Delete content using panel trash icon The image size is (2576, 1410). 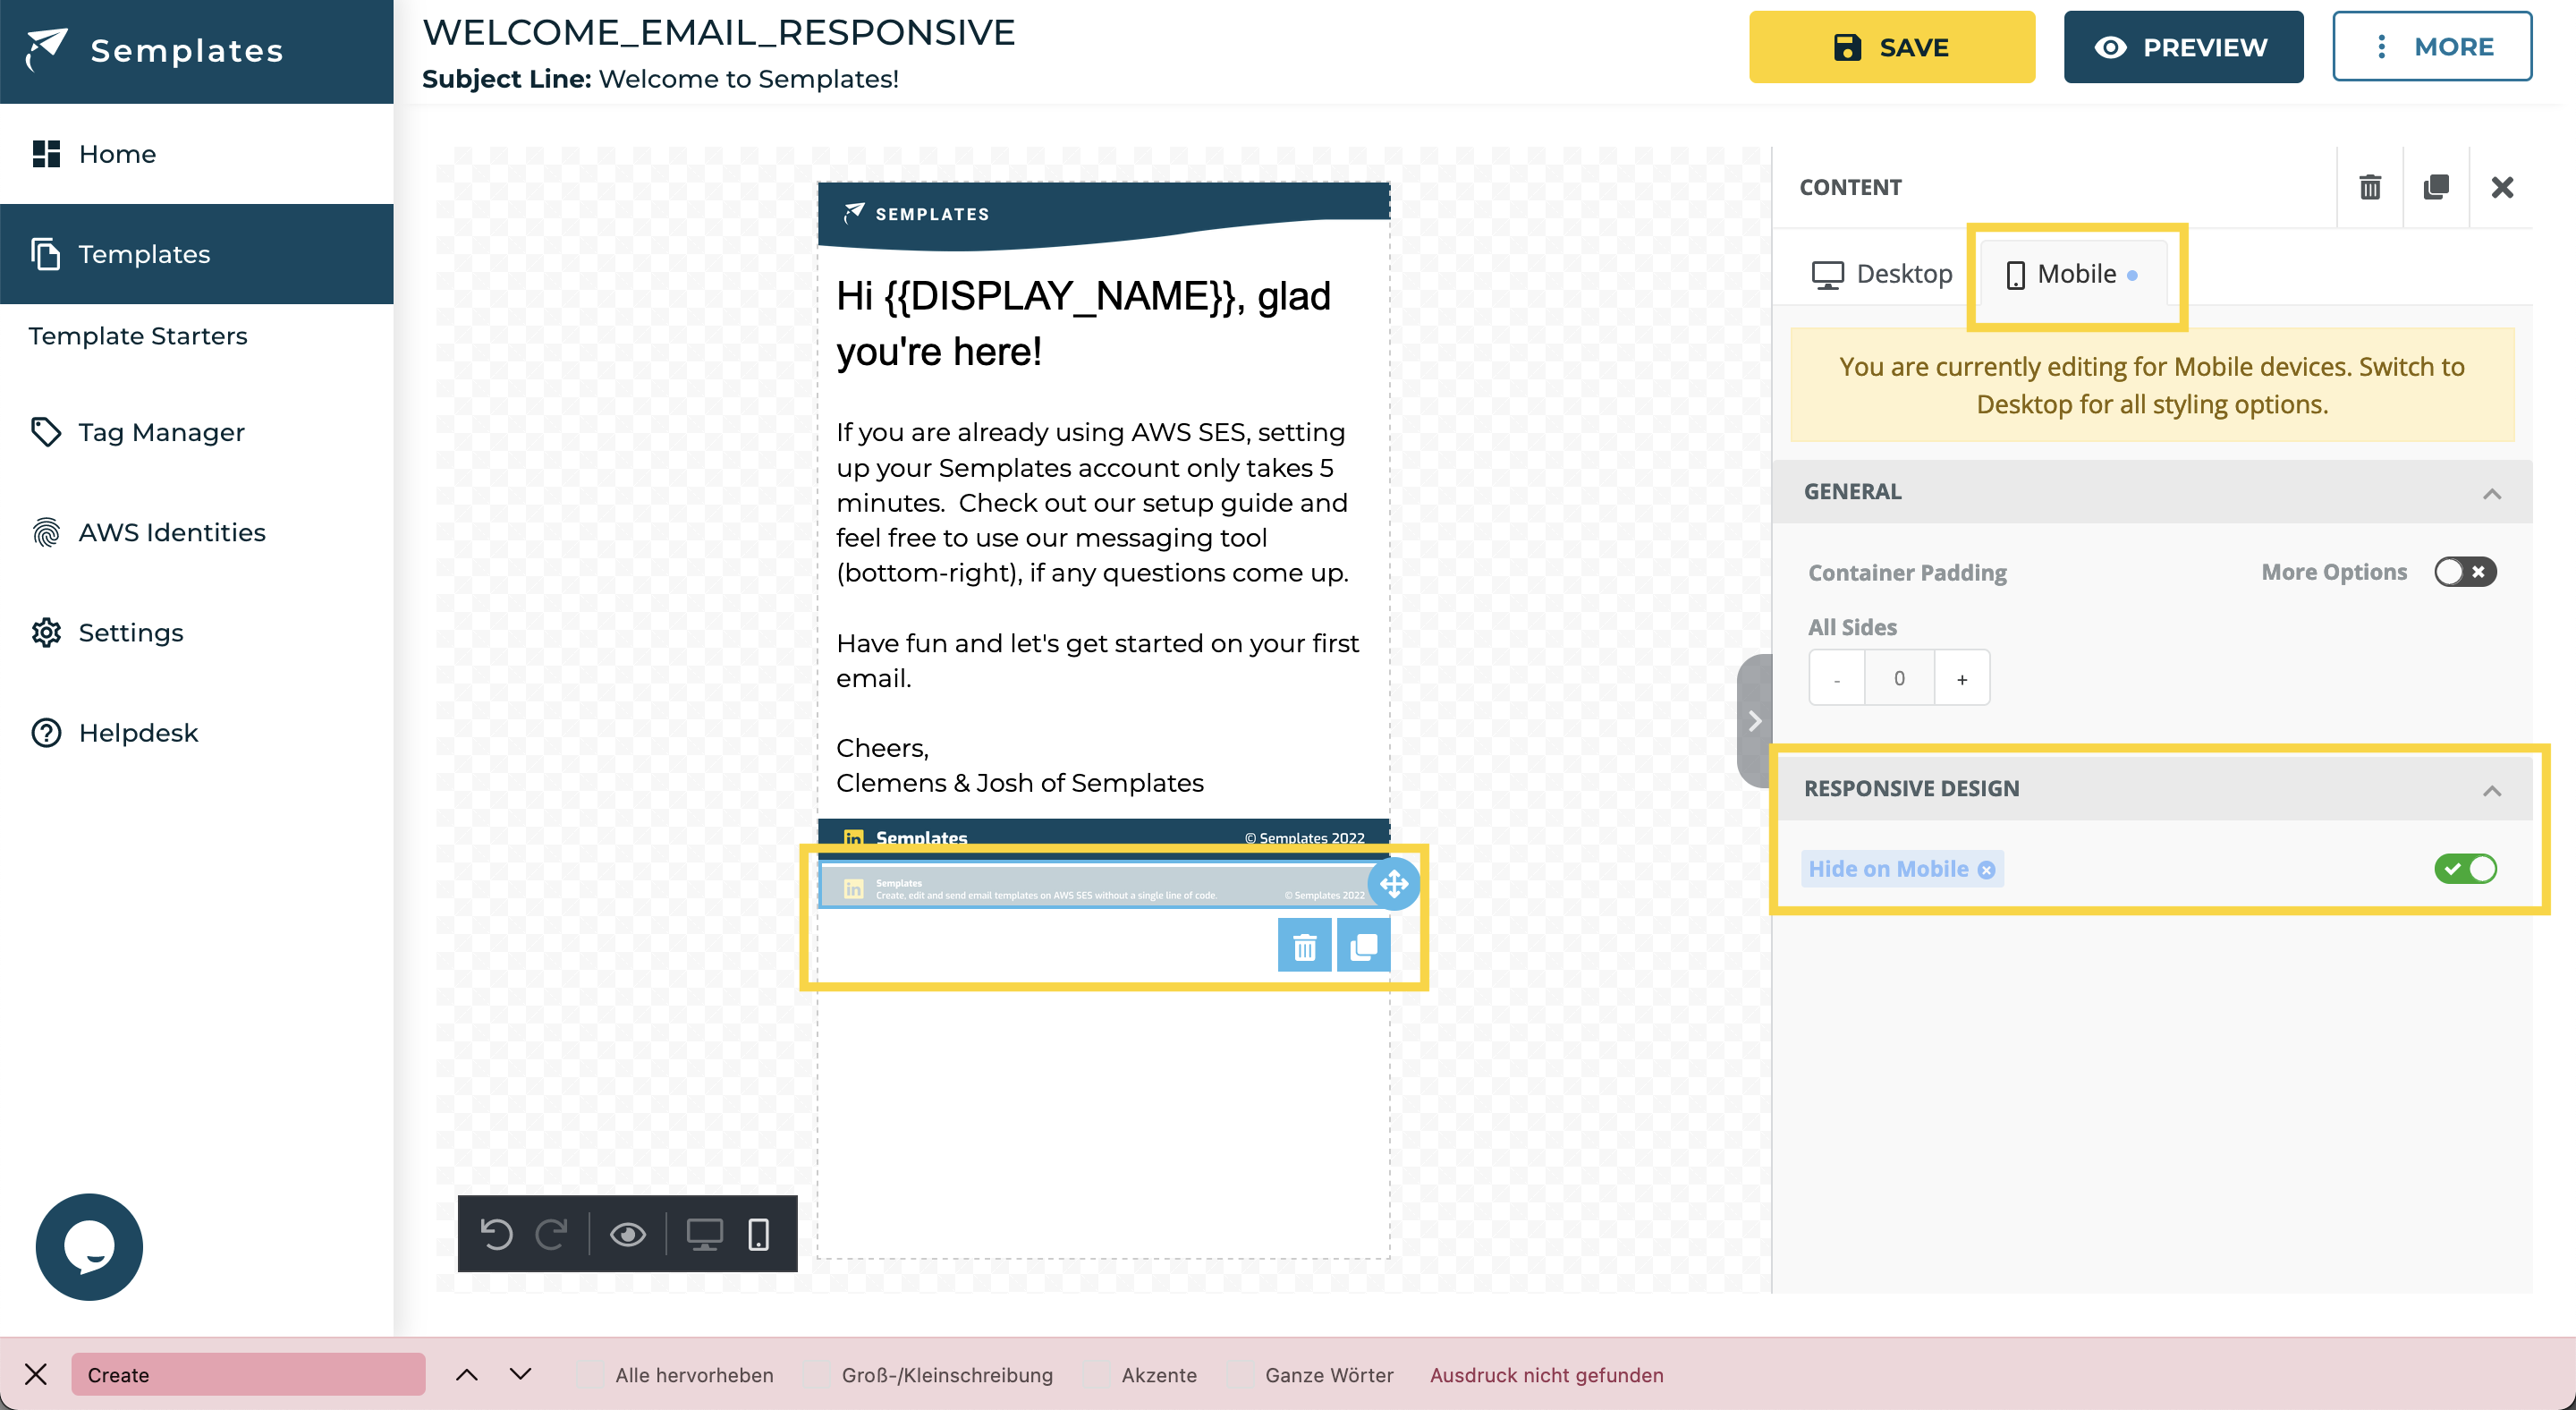[2370, 187]
